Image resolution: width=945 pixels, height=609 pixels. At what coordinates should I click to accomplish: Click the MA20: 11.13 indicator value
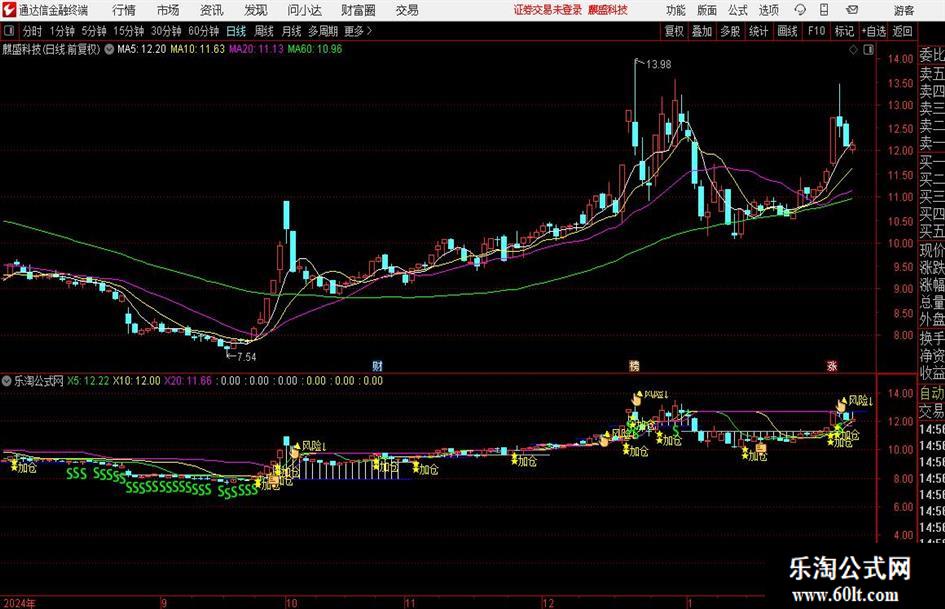click(x=256, y=49)
